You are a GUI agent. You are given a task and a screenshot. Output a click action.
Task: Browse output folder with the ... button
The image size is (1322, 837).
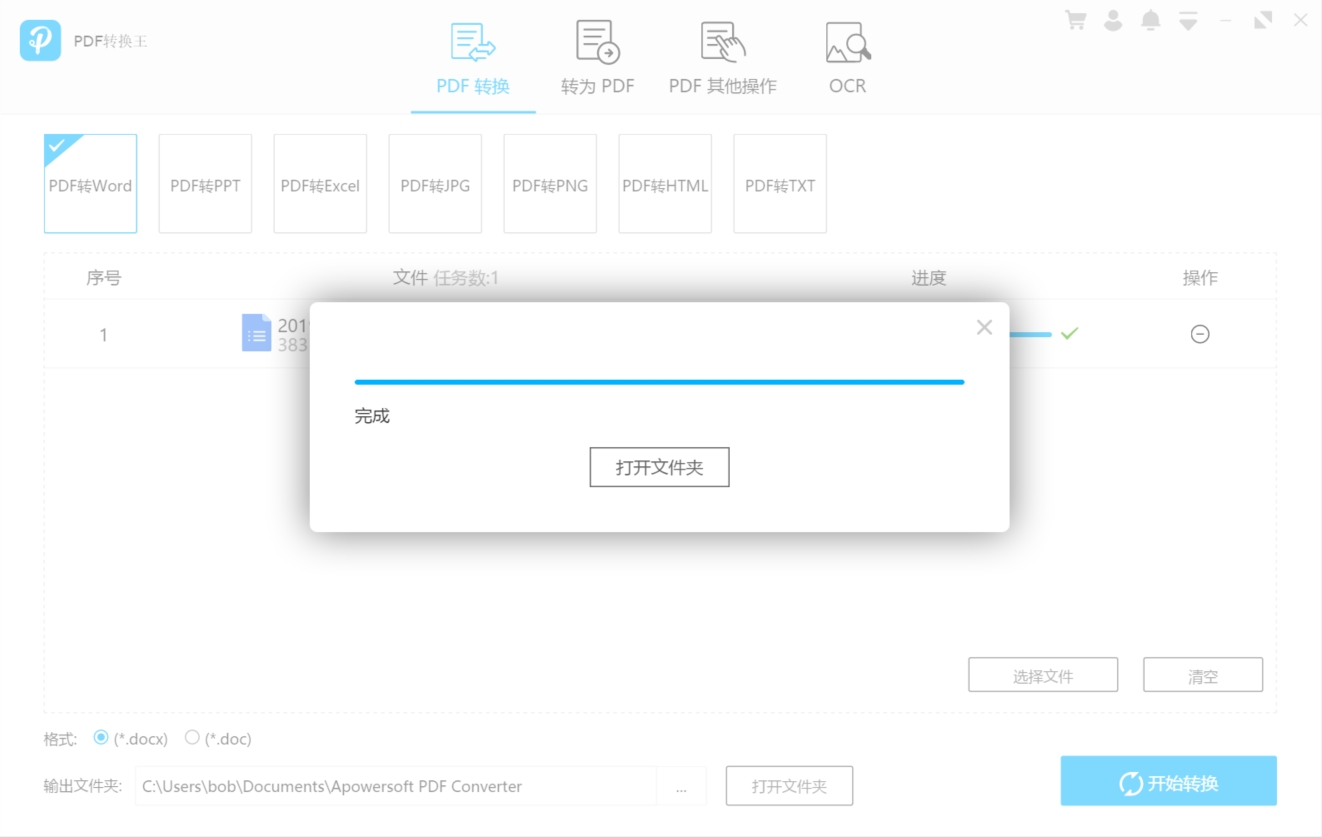pyautogui.click(x=681, y=786)
